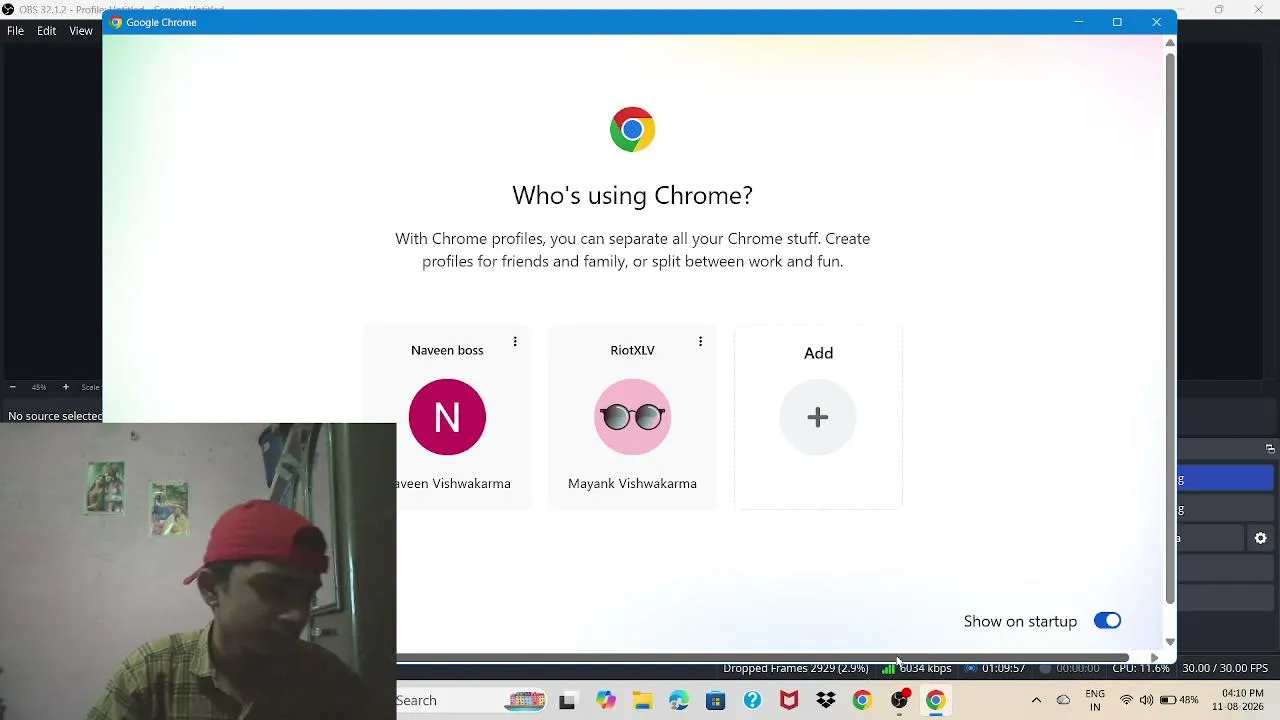Click the Chrome window title bar icon

pos(116,22)
